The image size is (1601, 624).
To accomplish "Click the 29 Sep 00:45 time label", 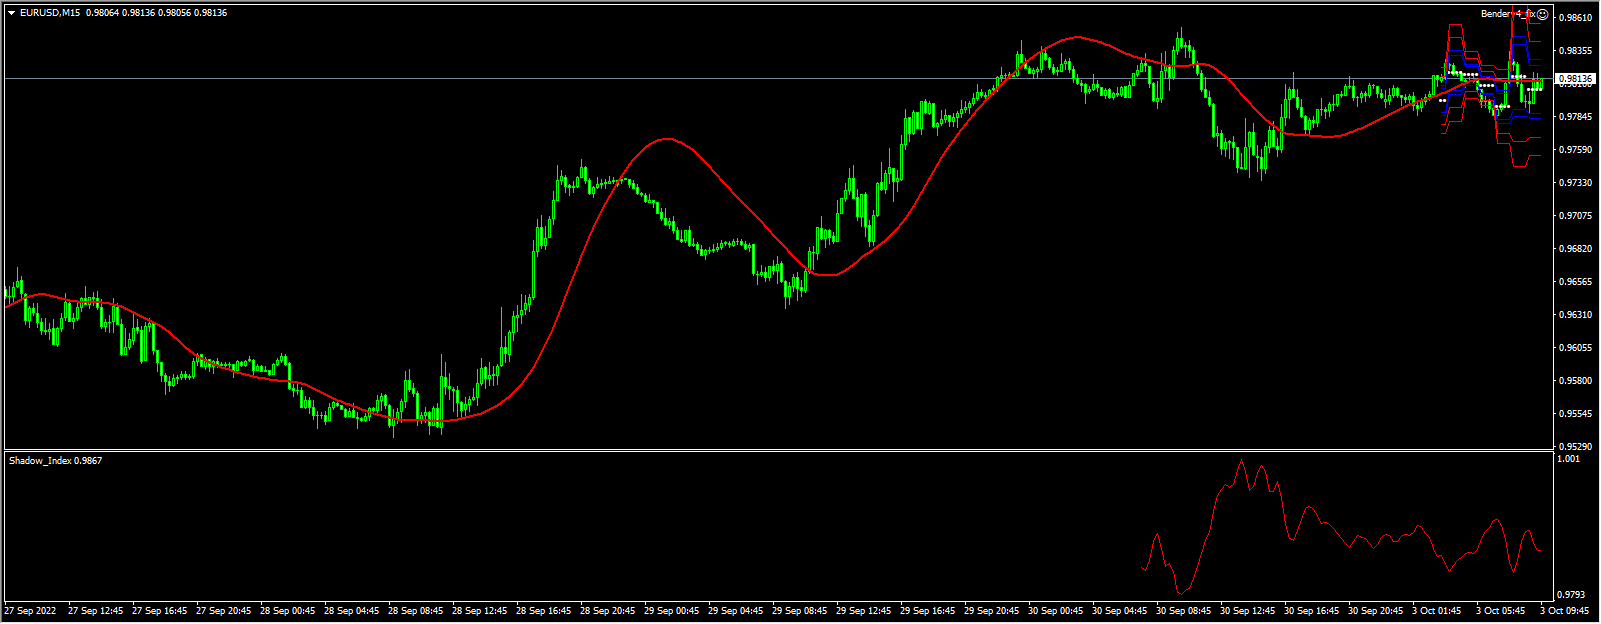I will point(672,610).
